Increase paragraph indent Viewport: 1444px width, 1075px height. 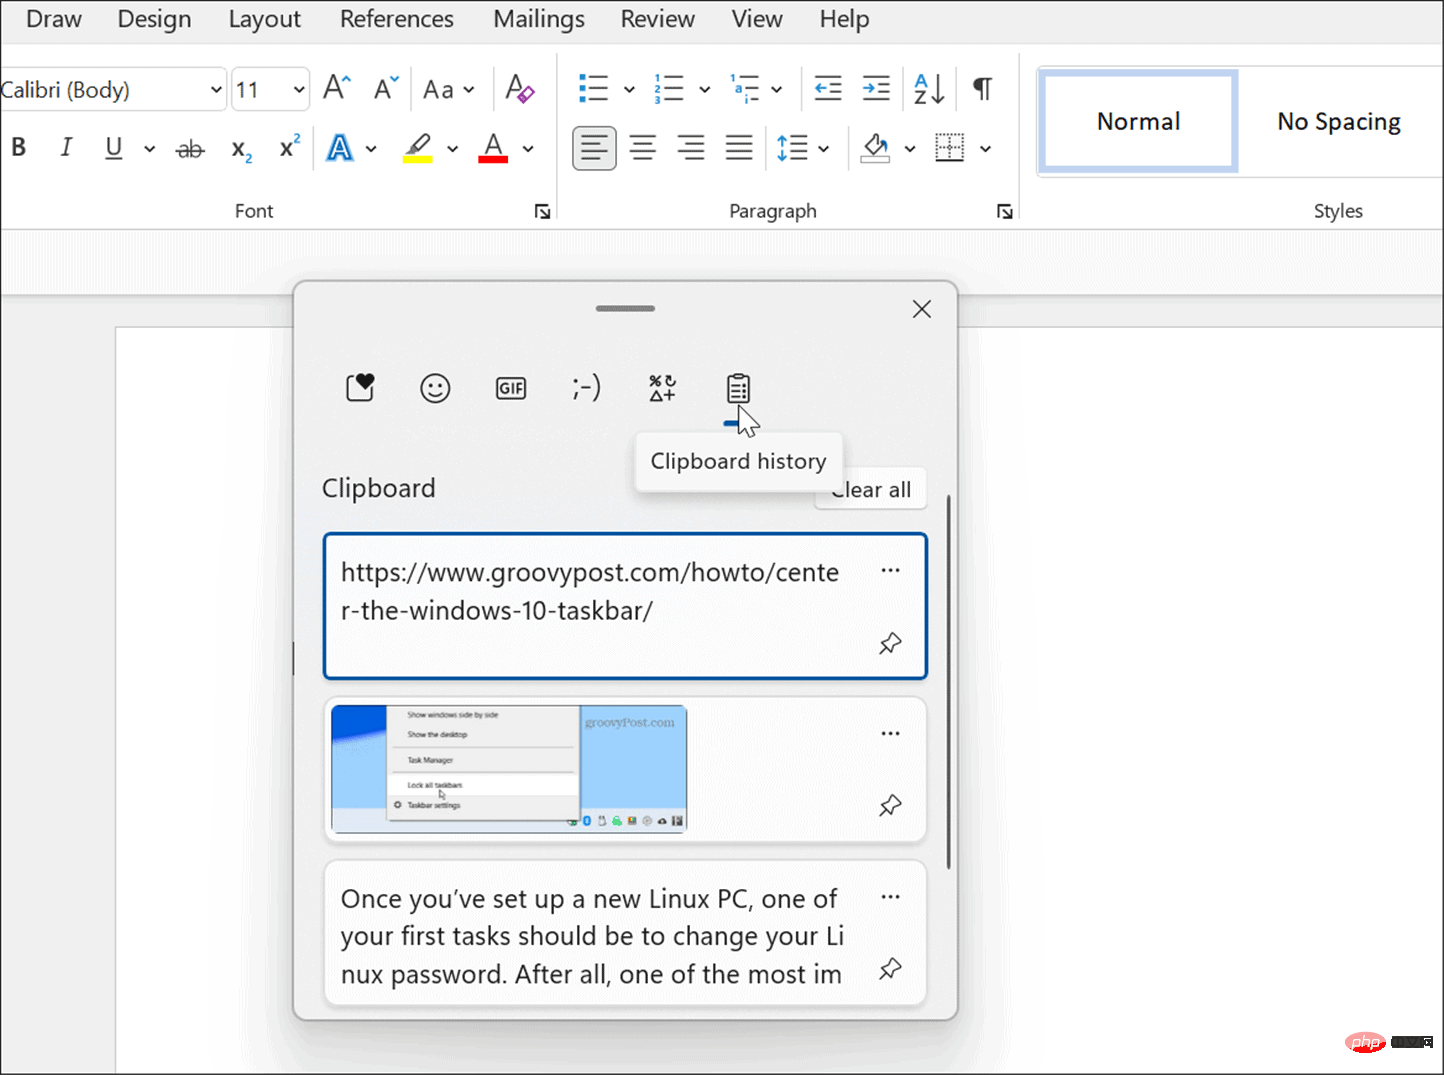876,88
